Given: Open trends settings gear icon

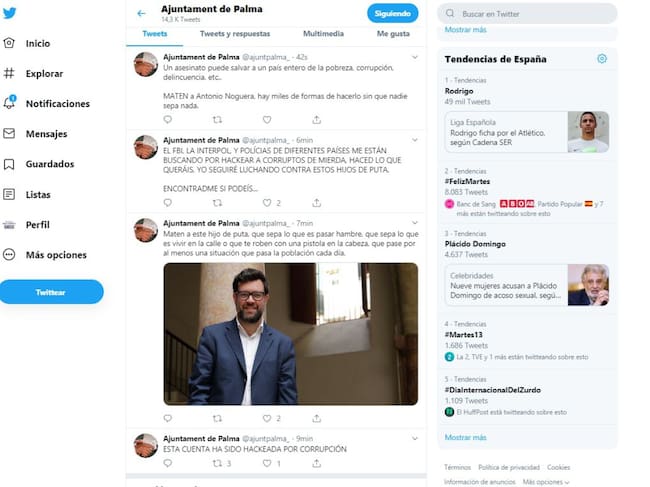Looking at the screenshot, I should 601,59.
